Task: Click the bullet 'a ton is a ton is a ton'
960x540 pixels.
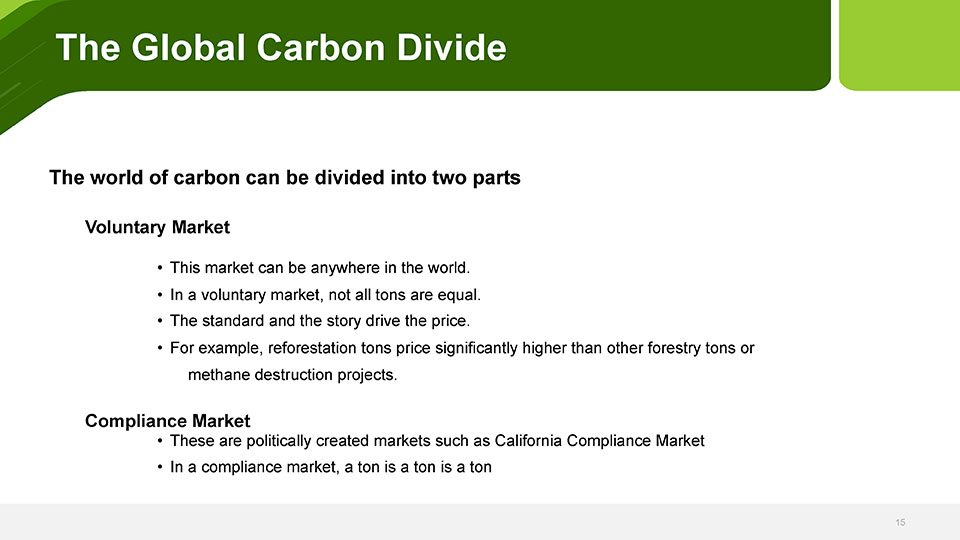Action: pyautogui.click(x=330, y=467)
